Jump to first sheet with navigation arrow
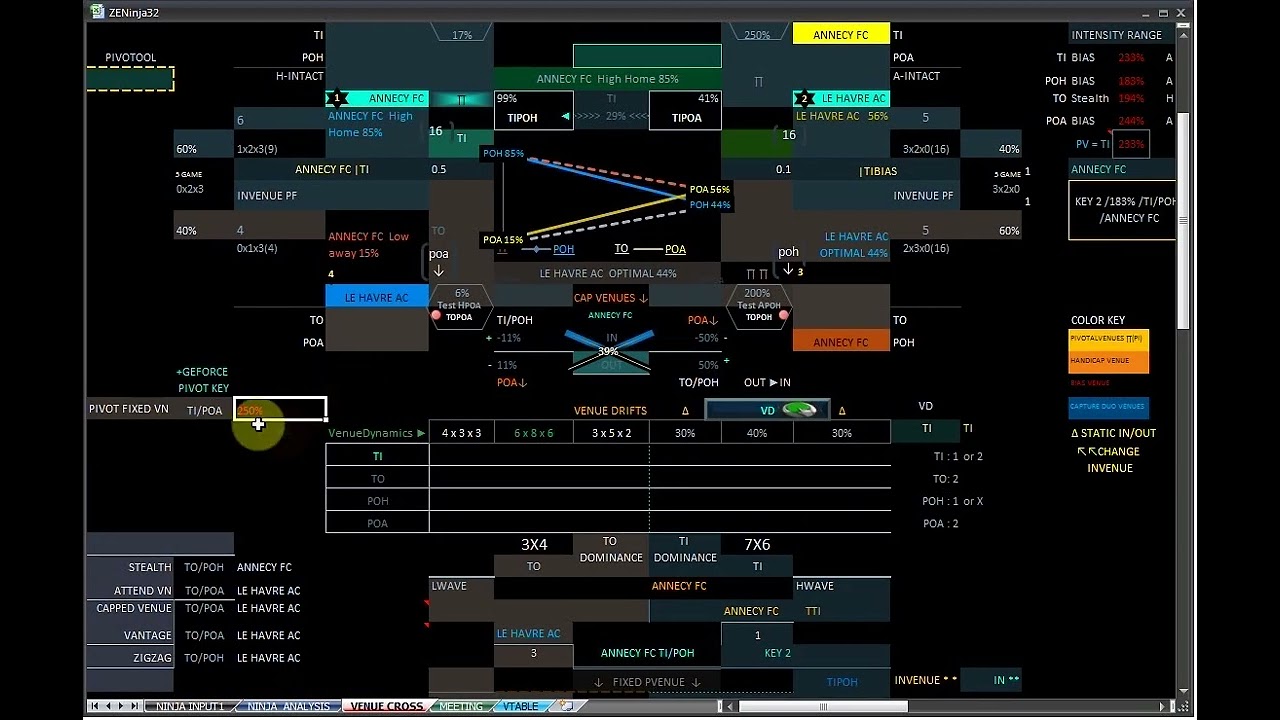This screenshot has width=1280, height=720. 95,706
